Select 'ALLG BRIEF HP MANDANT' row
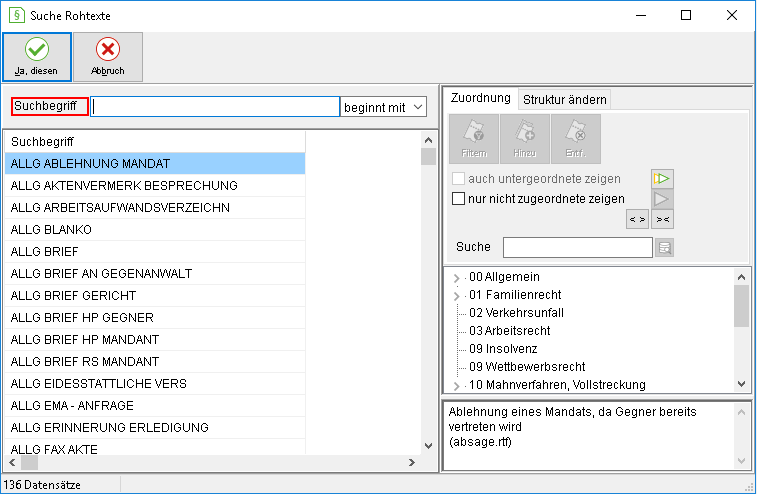Image resolution: width=758 pixels, height=494 pixels. click(x=155, y=339)
